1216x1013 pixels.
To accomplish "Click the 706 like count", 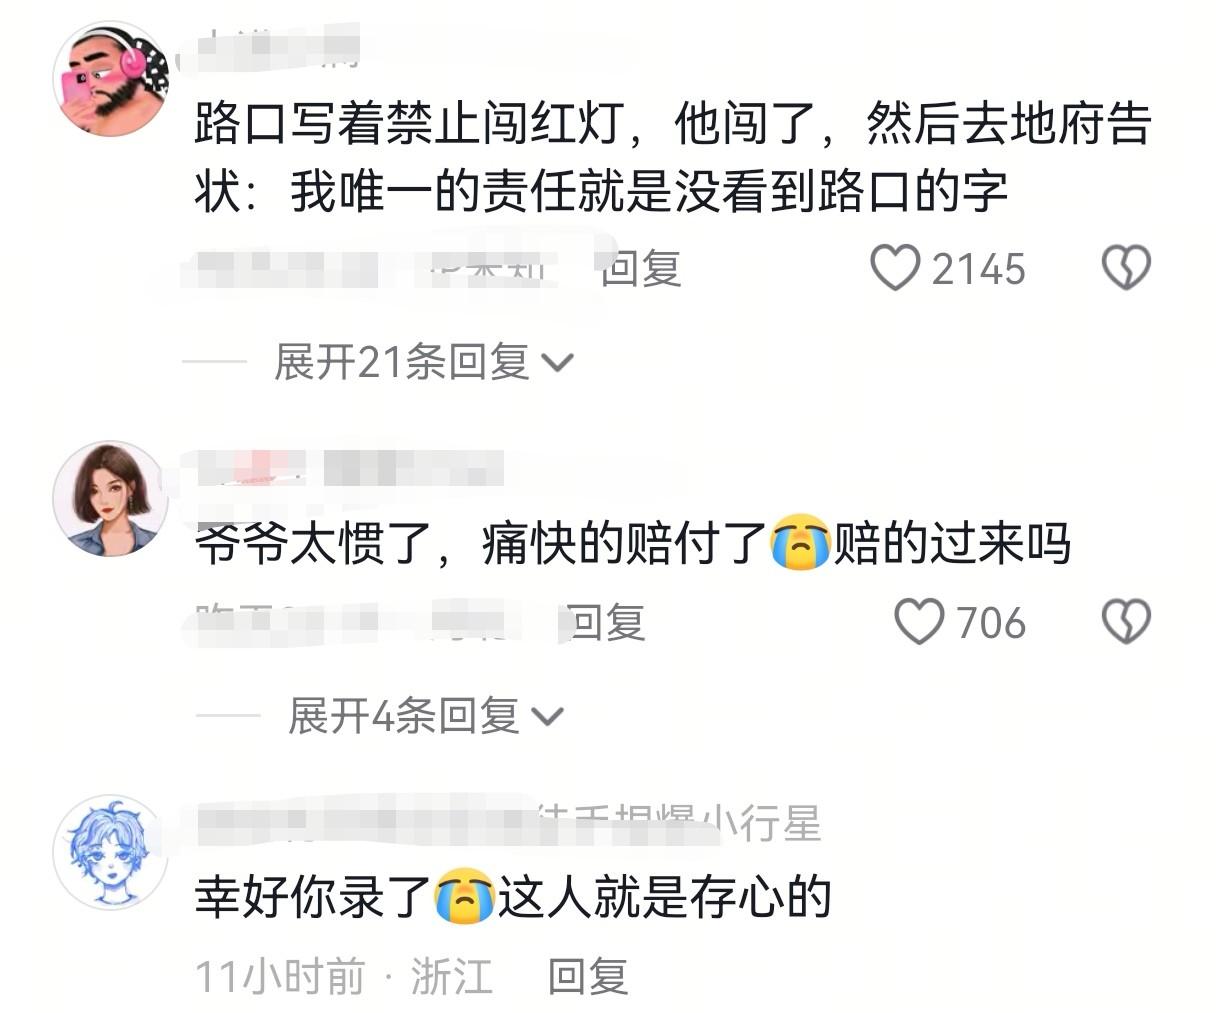I will click(991, 622).
